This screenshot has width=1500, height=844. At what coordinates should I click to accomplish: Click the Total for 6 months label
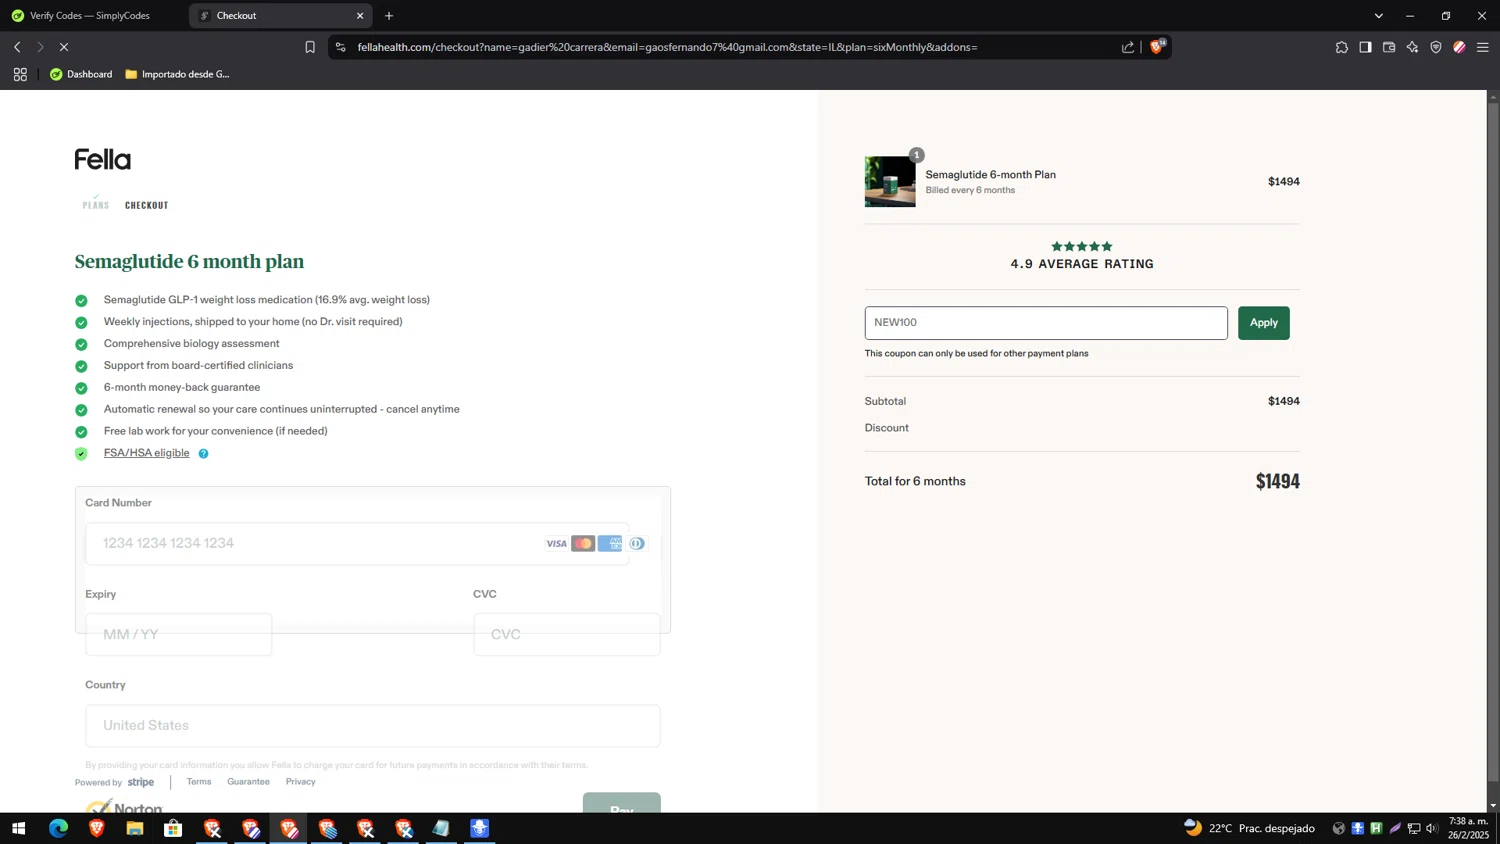(915, 481)
